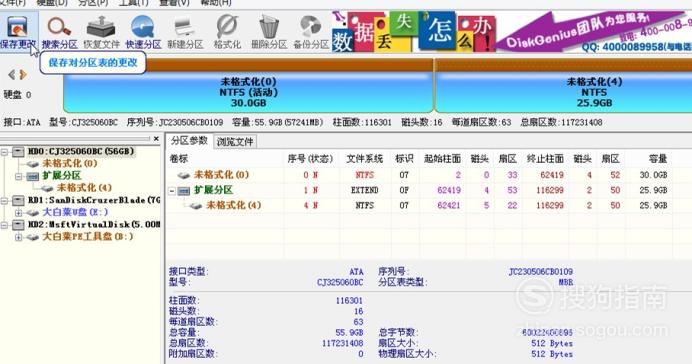The width and height of the screenshot is (692, 364).
Task: Select RD1:SanDiskCruzerBlade in the tree
Action: 94,200
